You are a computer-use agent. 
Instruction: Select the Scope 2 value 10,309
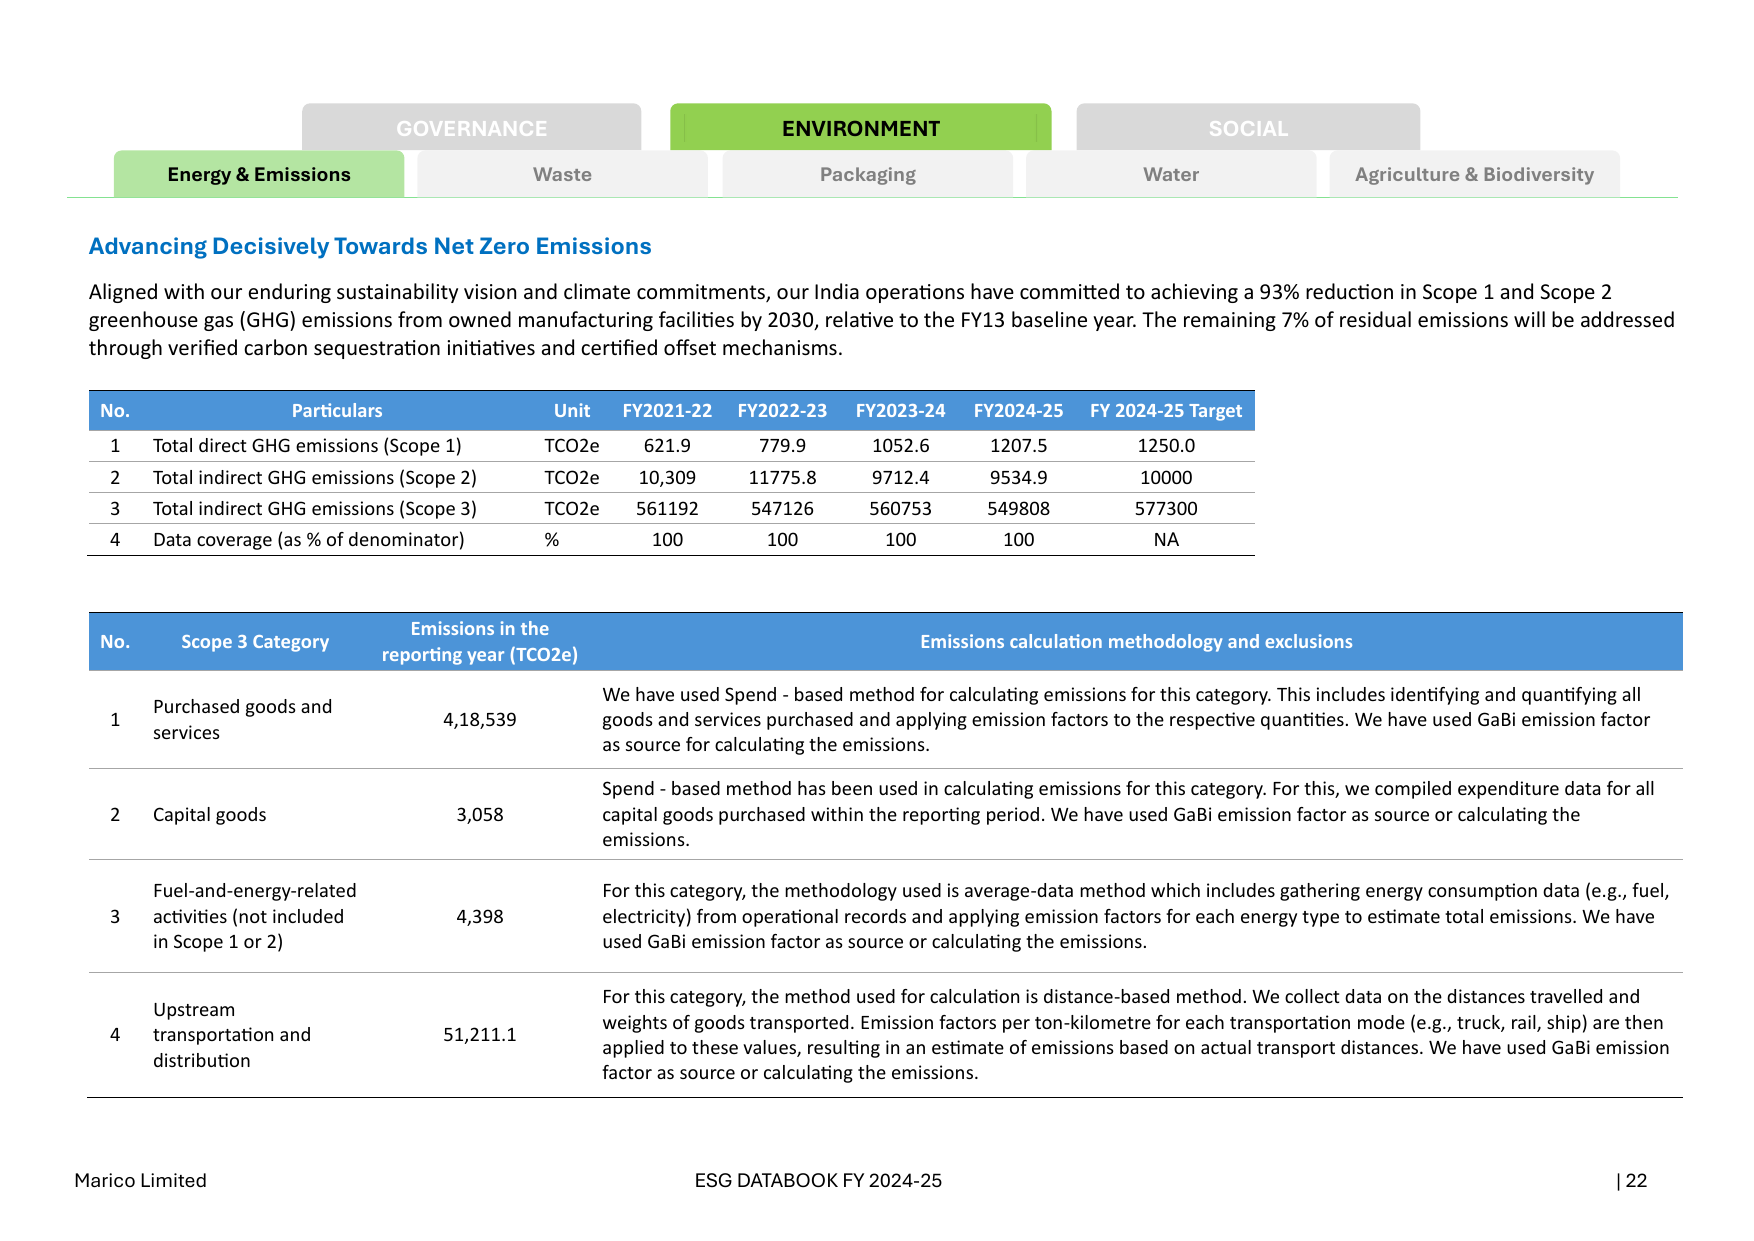(x=667, y=478)
